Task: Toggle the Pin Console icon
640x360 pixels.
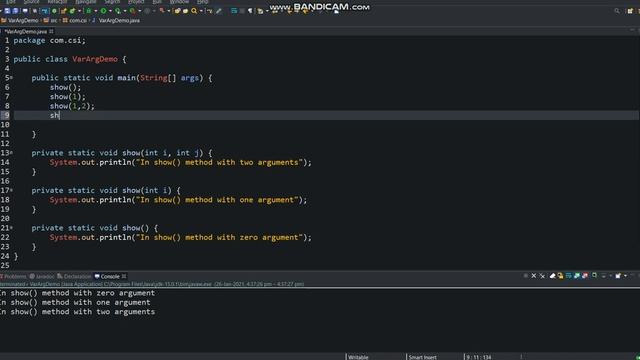Action: 594,276
